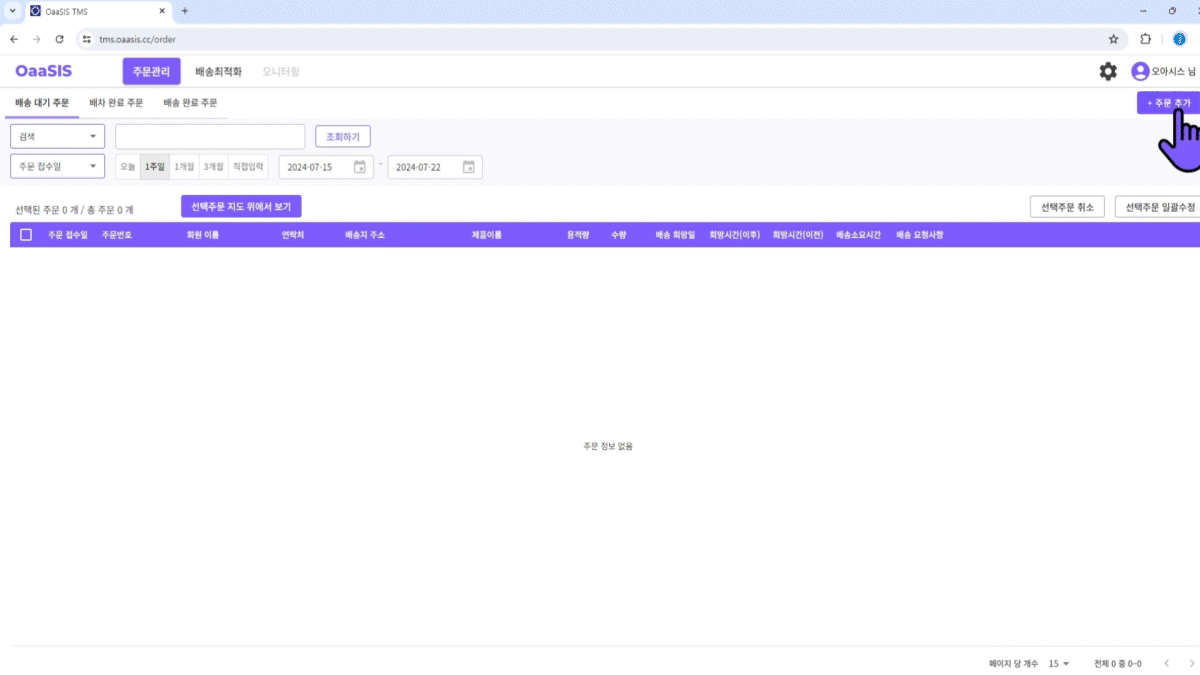
Task: Reload the page with the browser refresh icon
Action: 59,39
